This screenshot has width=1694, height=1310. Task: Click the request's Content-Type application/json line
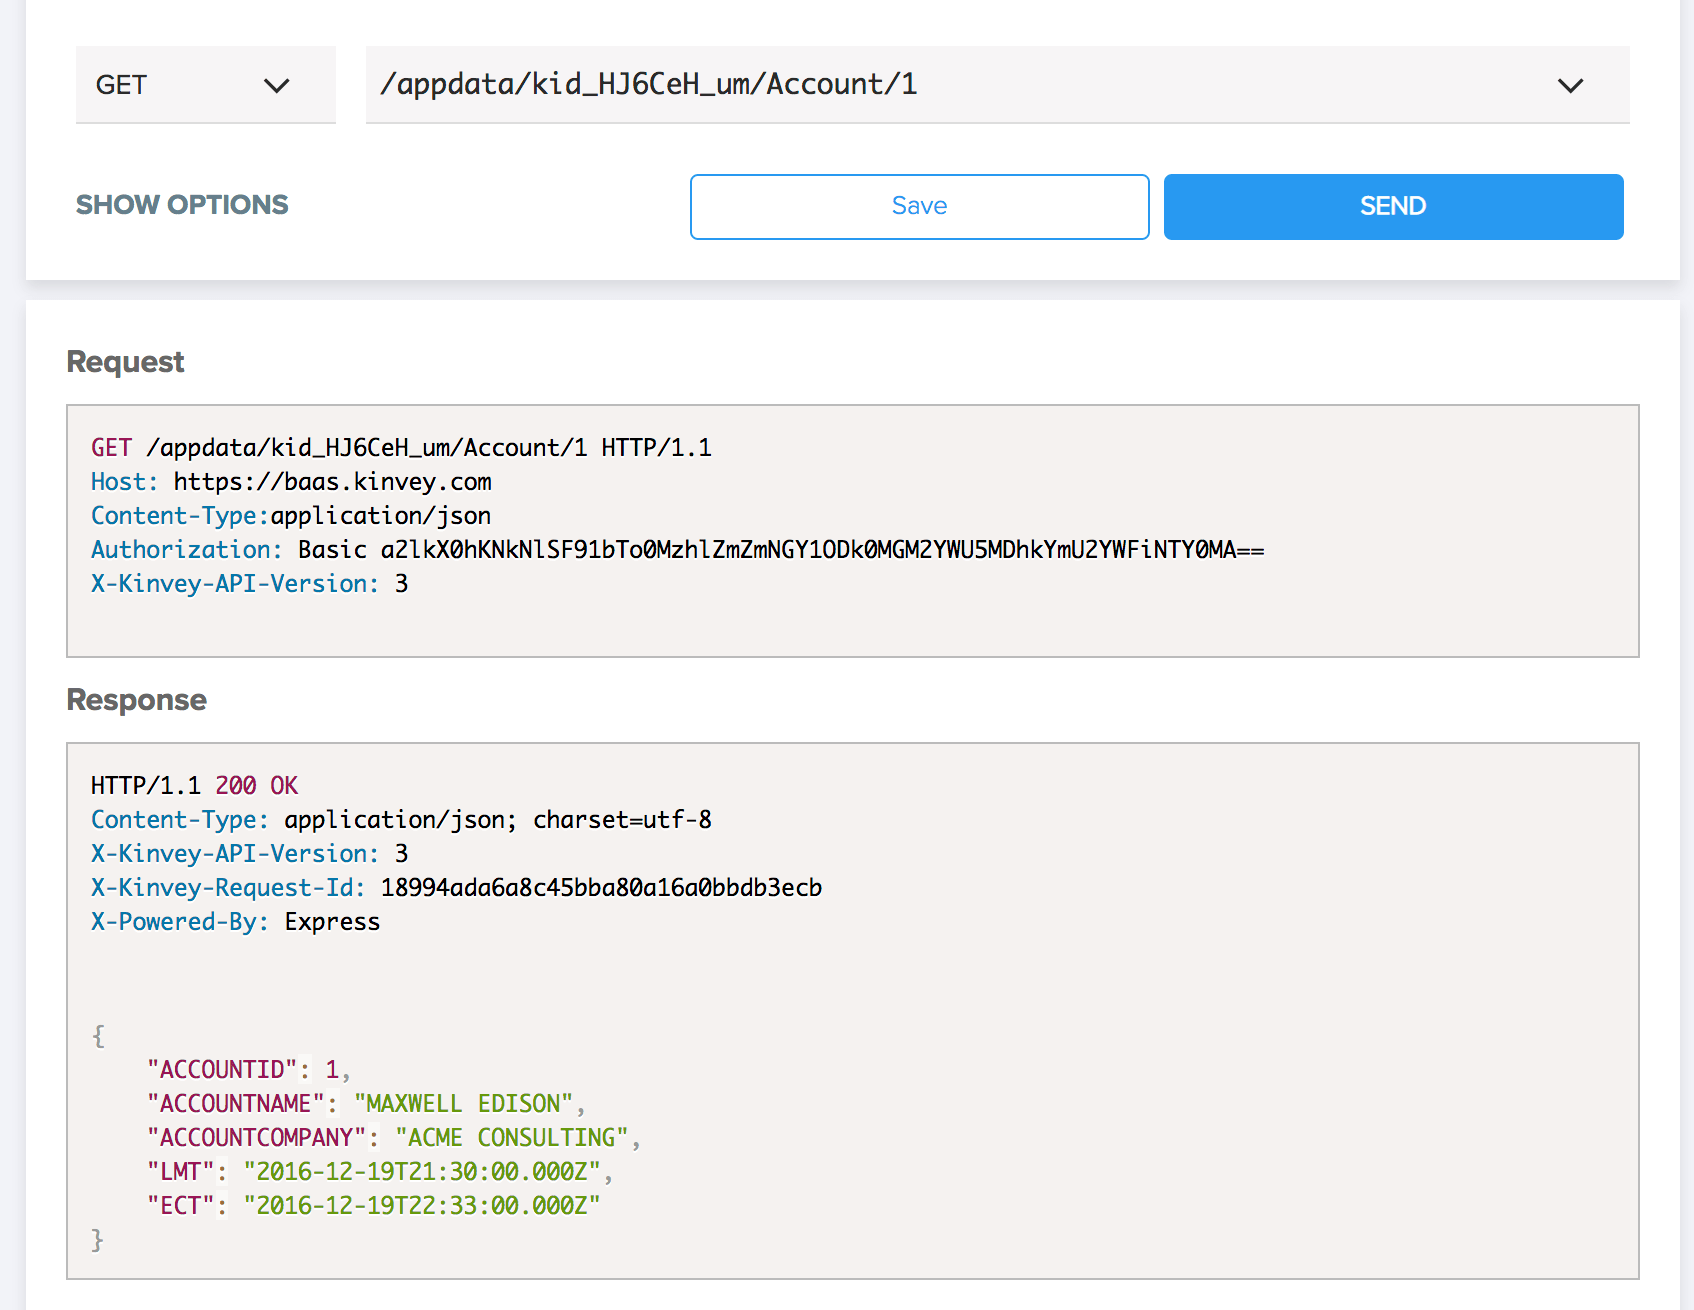(x=291, y=516)
